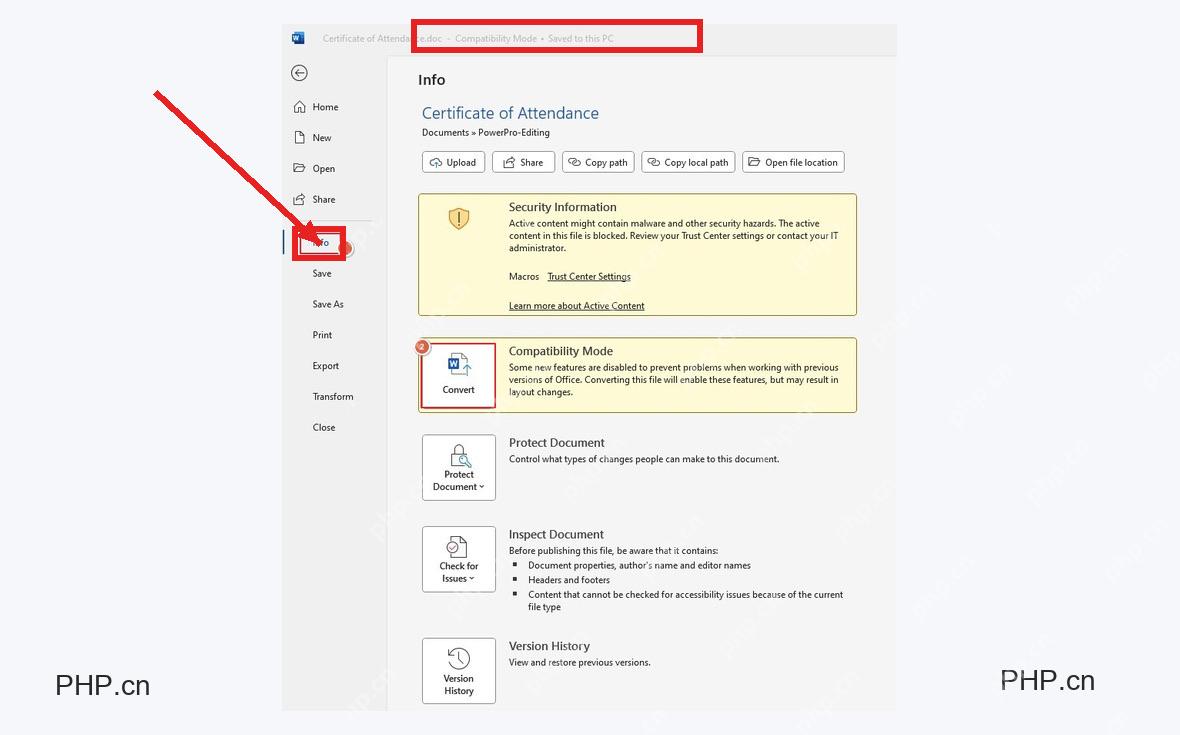
Task: Click the Inspect Document heading text
Action: [556, 535]
